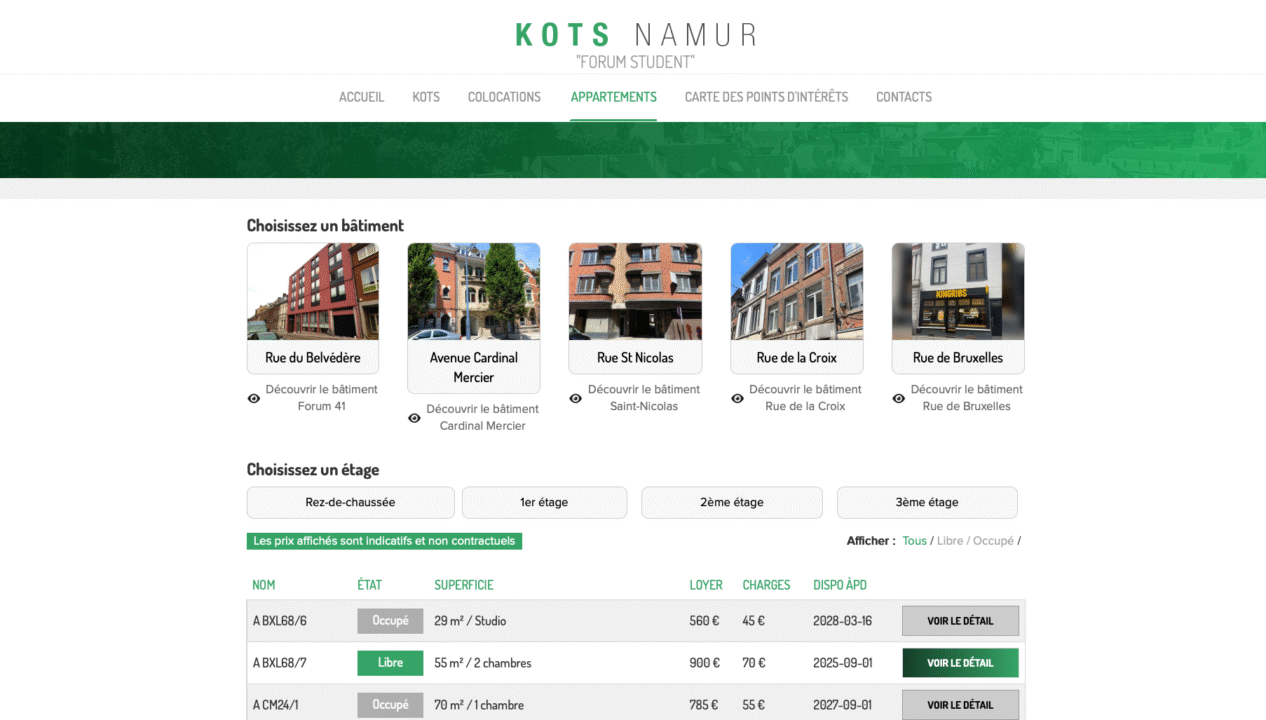Click eye icon beside Rue de la Croix link
Screen dimensions: 1266x720
[738, 398]
